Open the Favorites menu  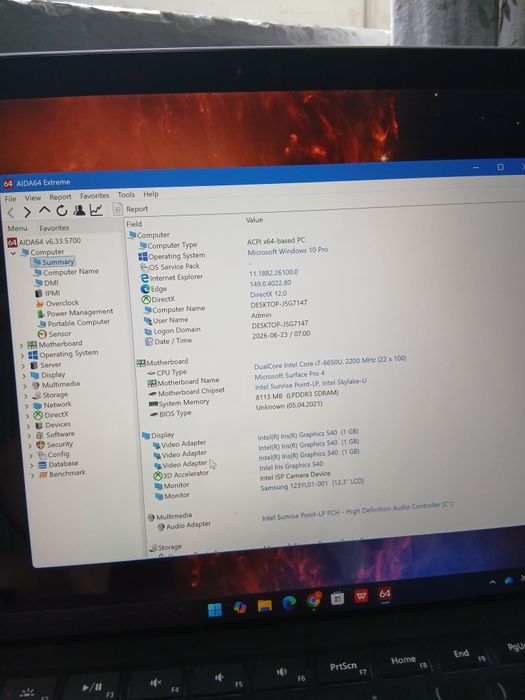tap(95, 196)
